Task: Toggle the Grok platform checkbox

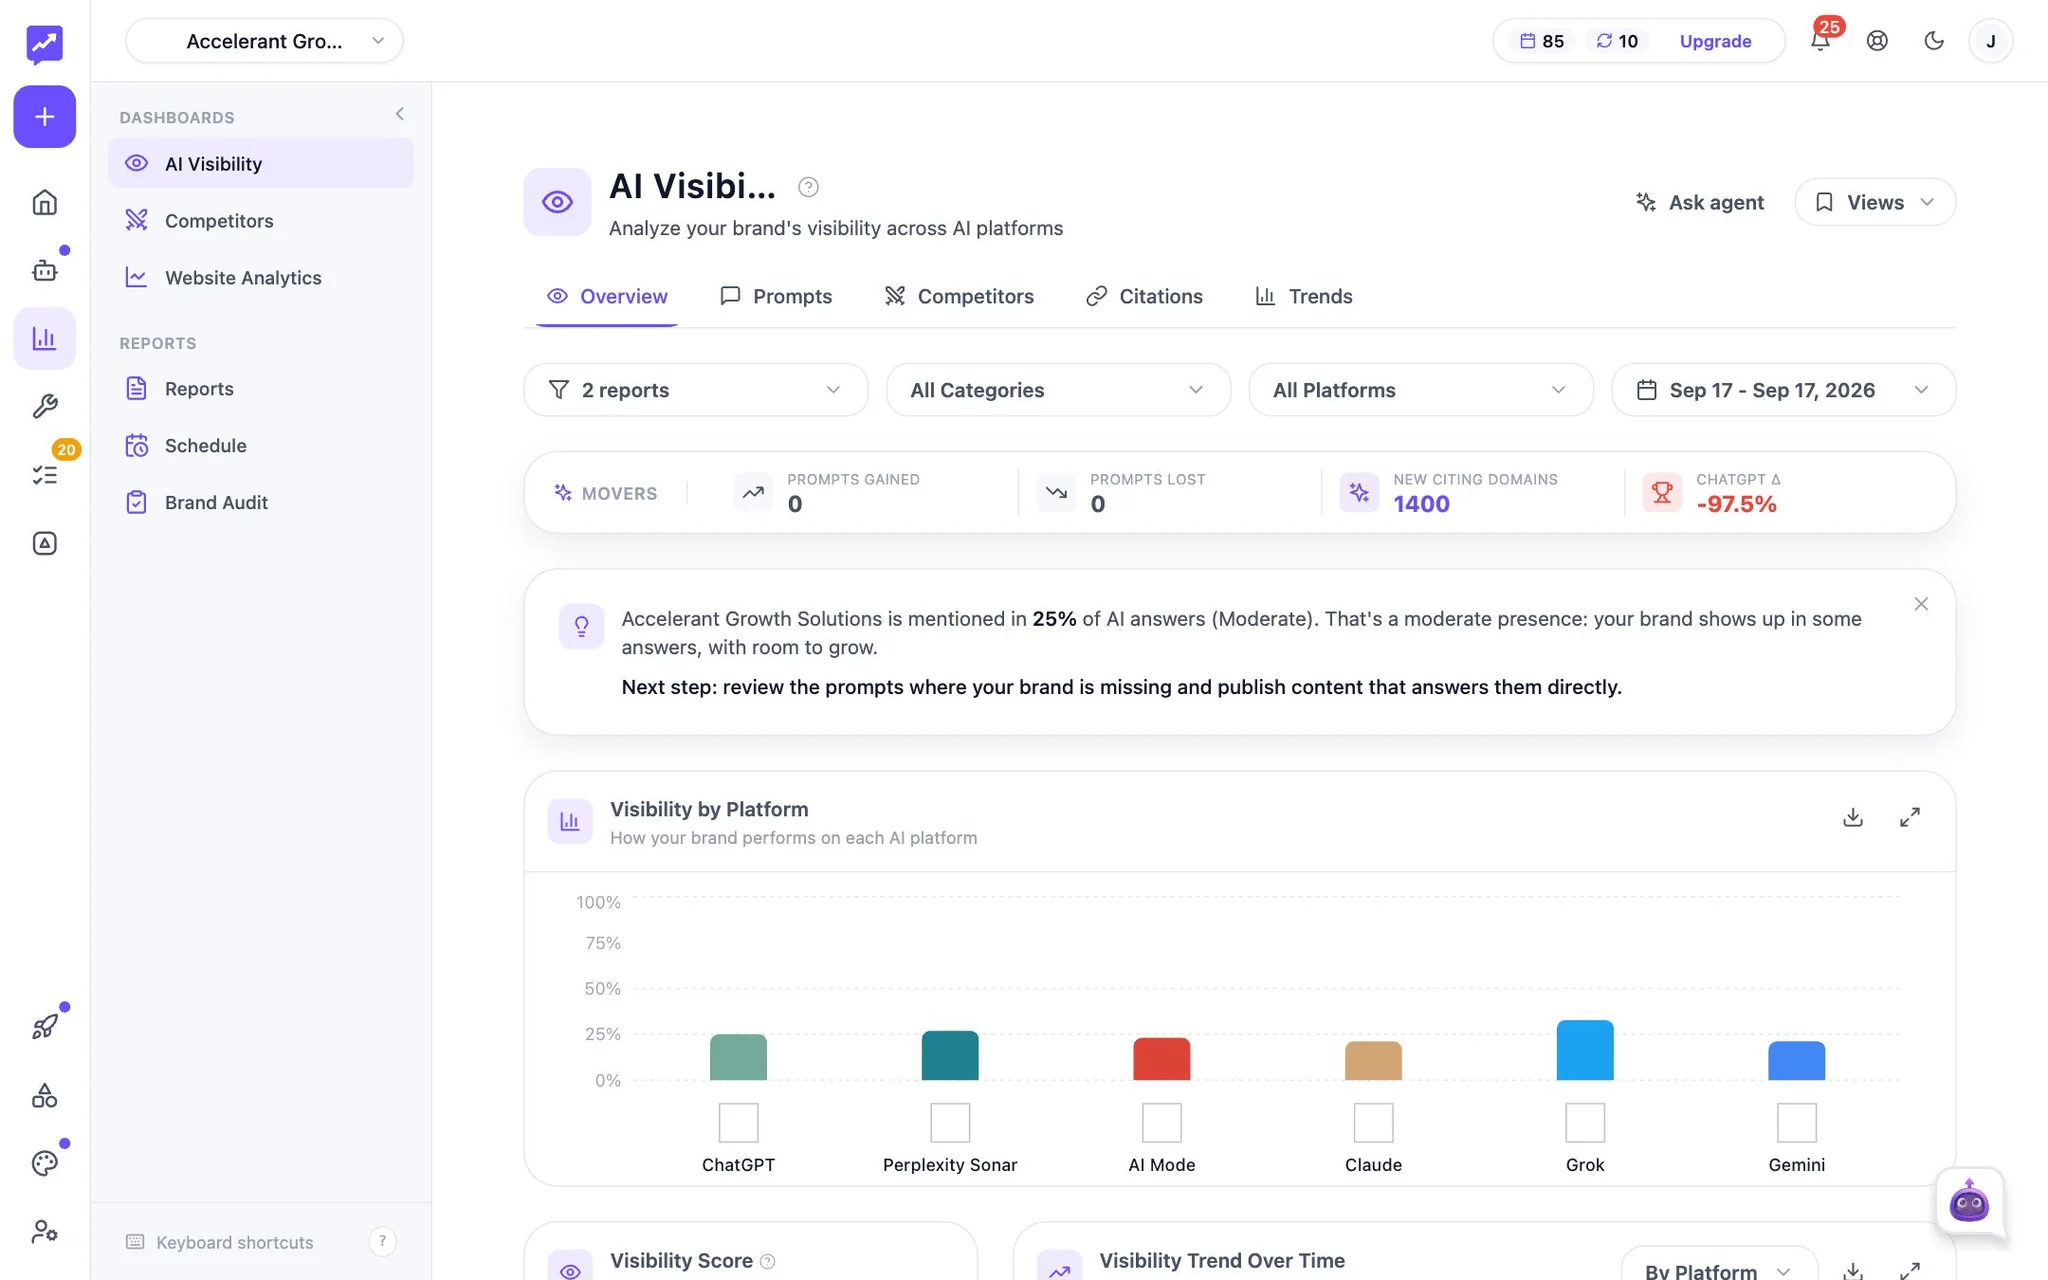Action: (x=1585, y=1122)
